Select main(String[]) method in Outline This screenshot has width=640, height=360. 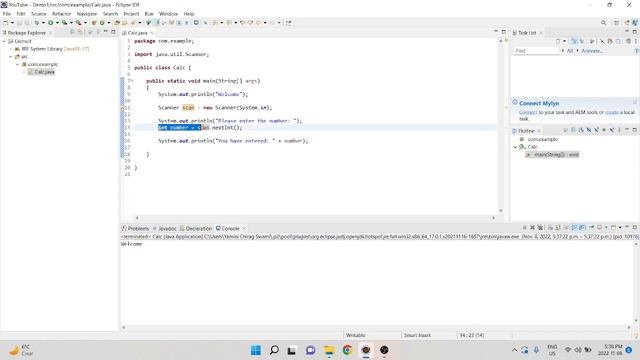[553, 155]
